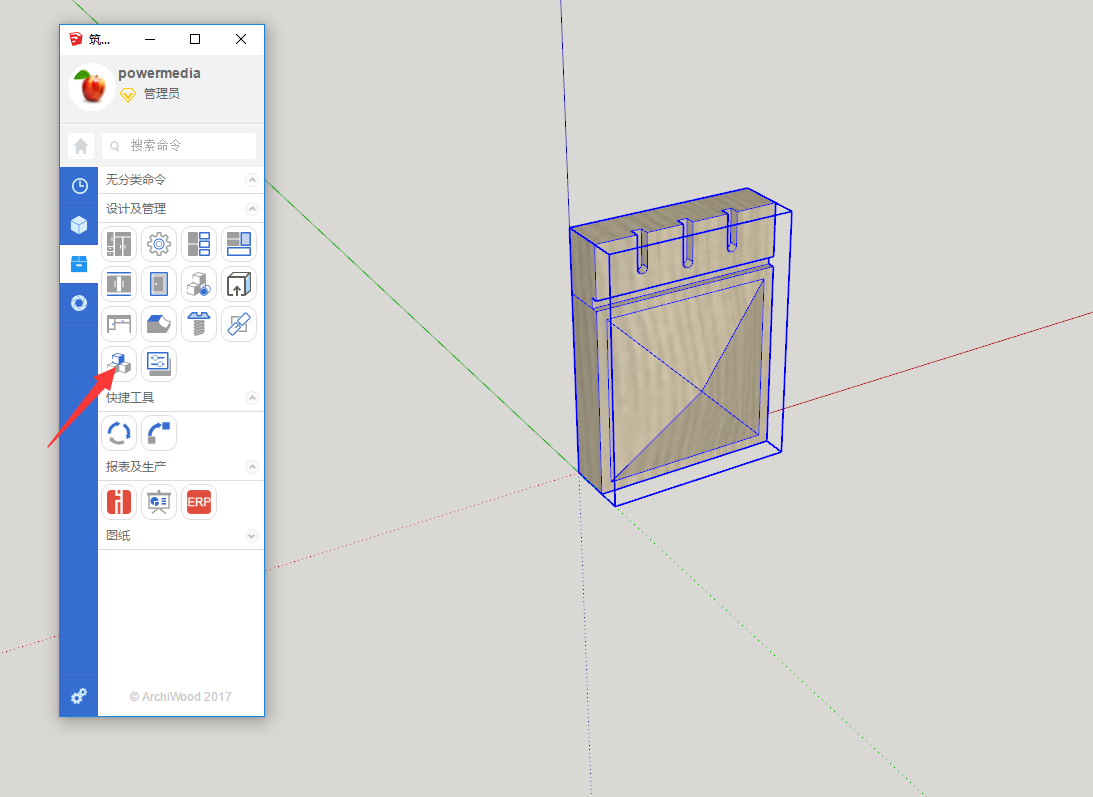
Task: Click the chain link icon
Action: coord(239,324)
